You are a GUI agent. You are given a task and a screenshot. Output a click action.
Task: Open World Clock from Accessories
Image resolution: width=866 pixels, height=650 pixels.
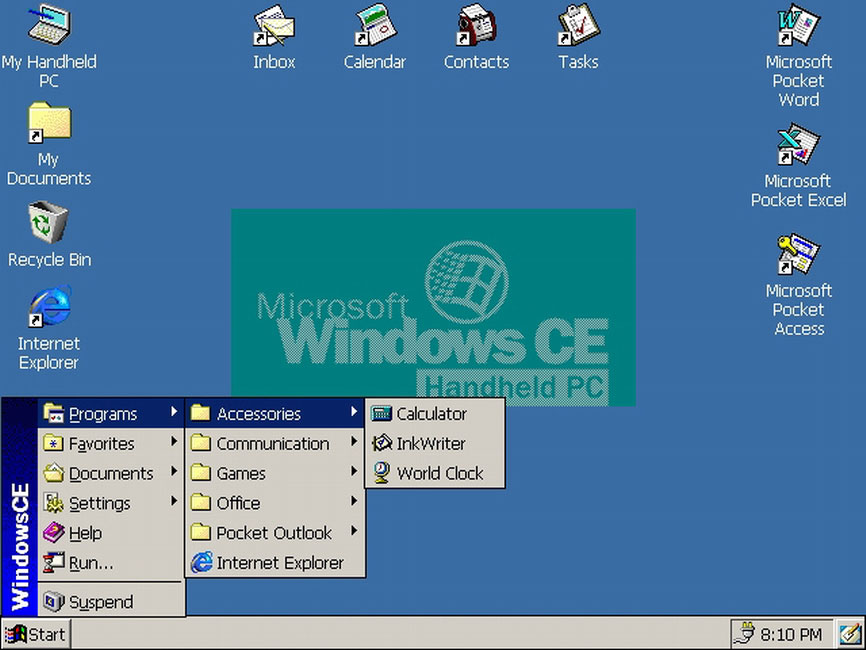point(439,473)
